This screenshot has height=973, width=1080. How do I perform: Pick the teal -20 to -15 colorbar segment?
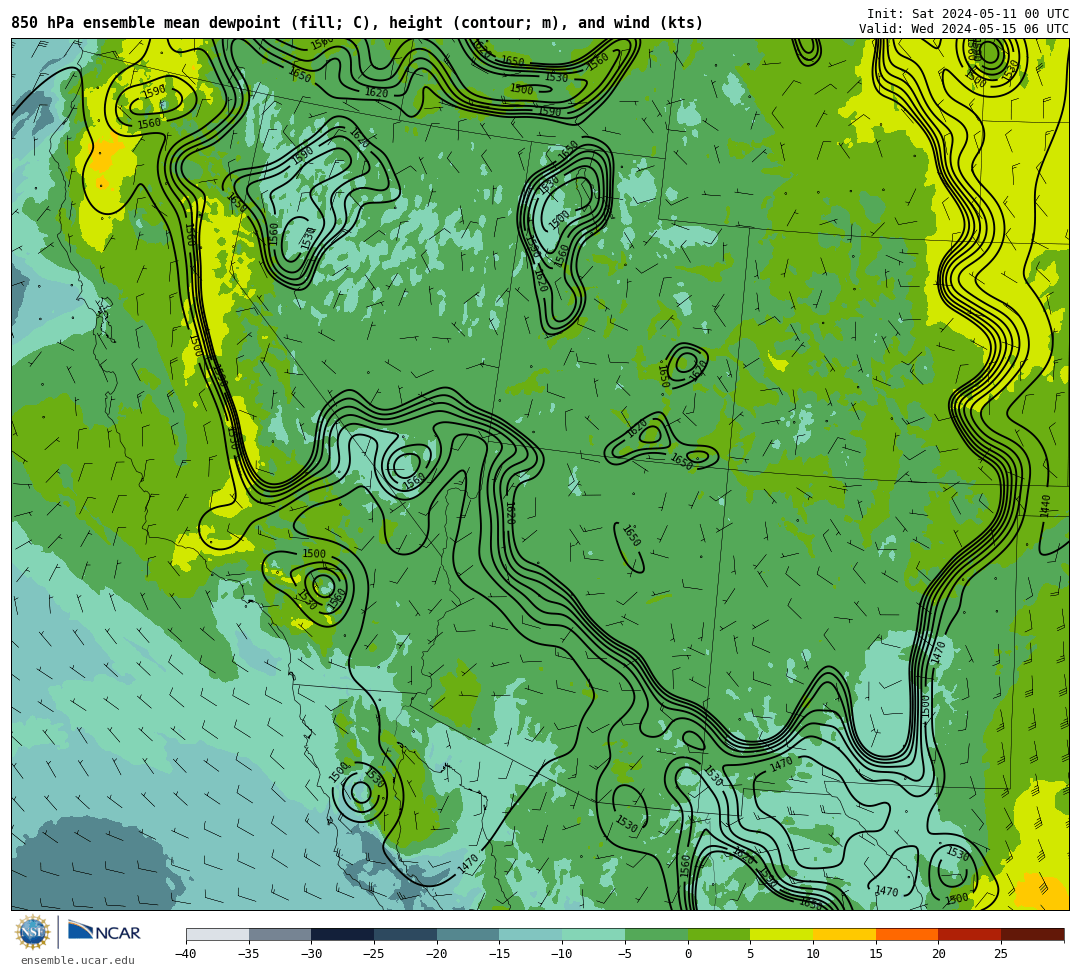pos(468,934)
